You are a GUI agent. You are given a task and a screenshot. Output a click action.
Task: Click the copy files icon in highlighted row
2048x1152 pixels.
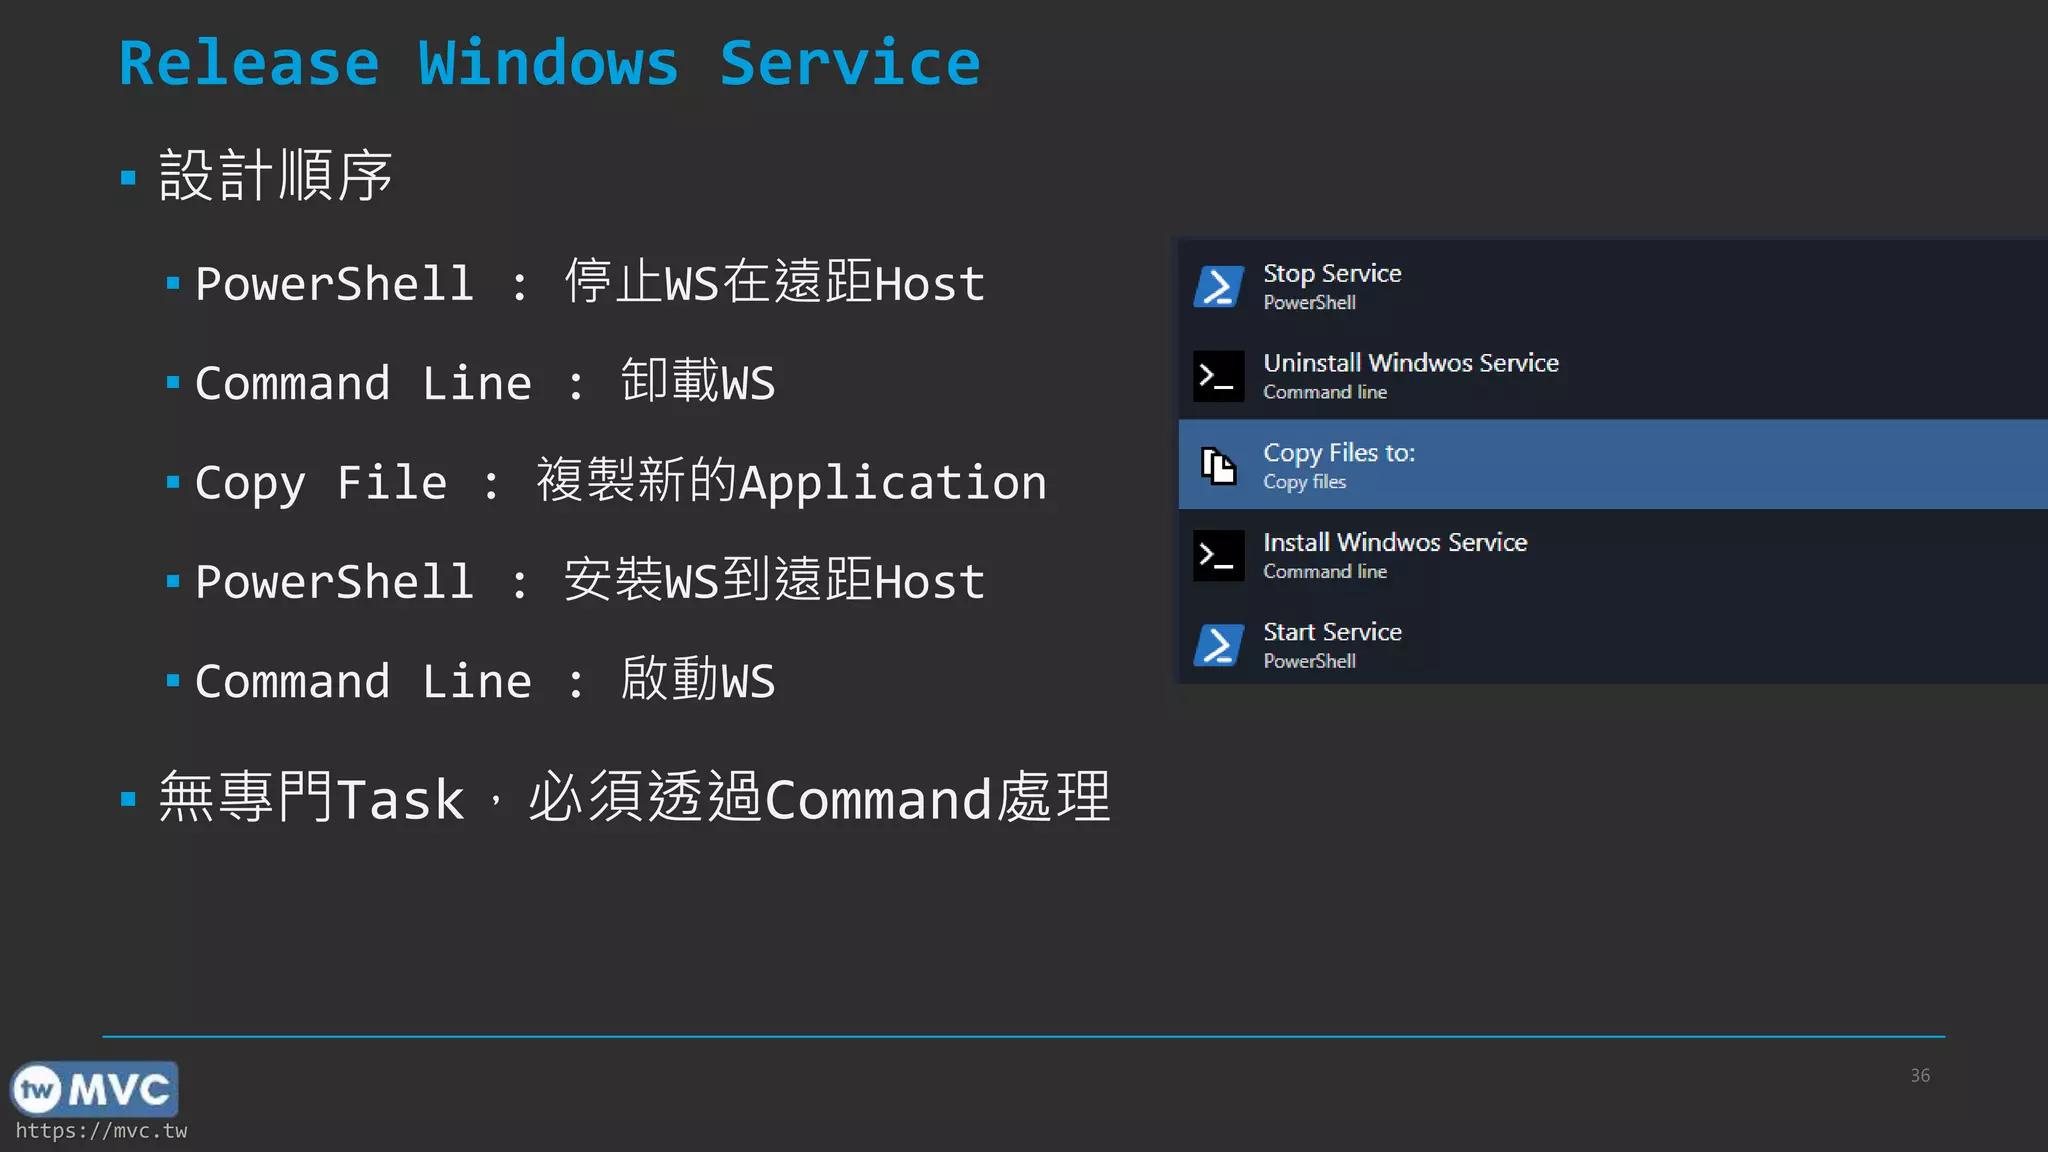tap(1218, 466)
